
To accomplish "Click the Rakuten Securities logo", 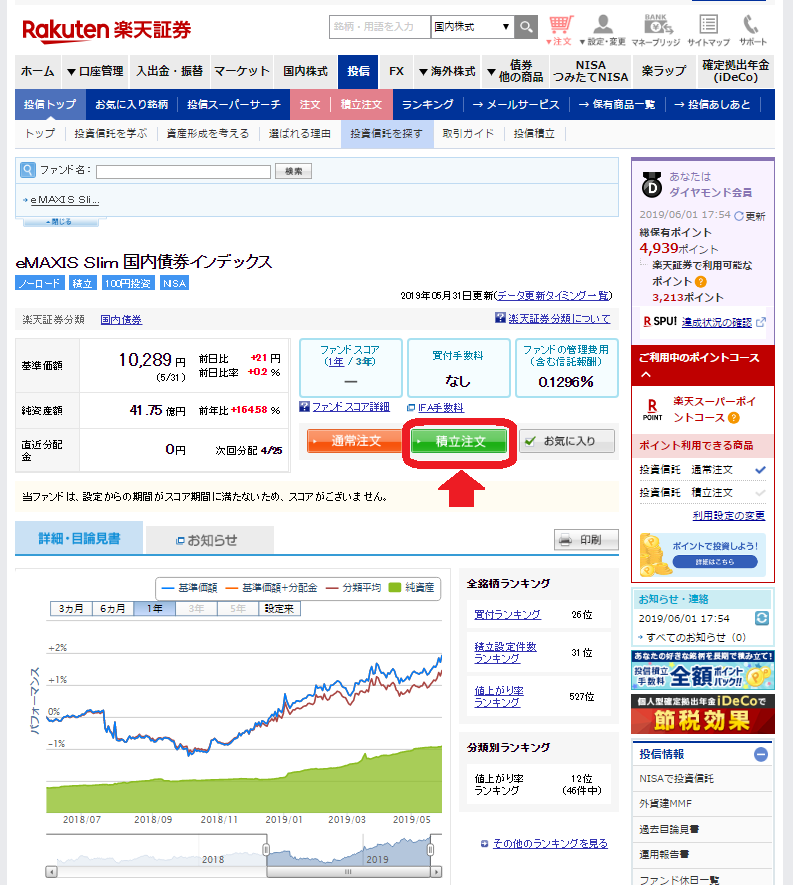I will coord(107,30).
